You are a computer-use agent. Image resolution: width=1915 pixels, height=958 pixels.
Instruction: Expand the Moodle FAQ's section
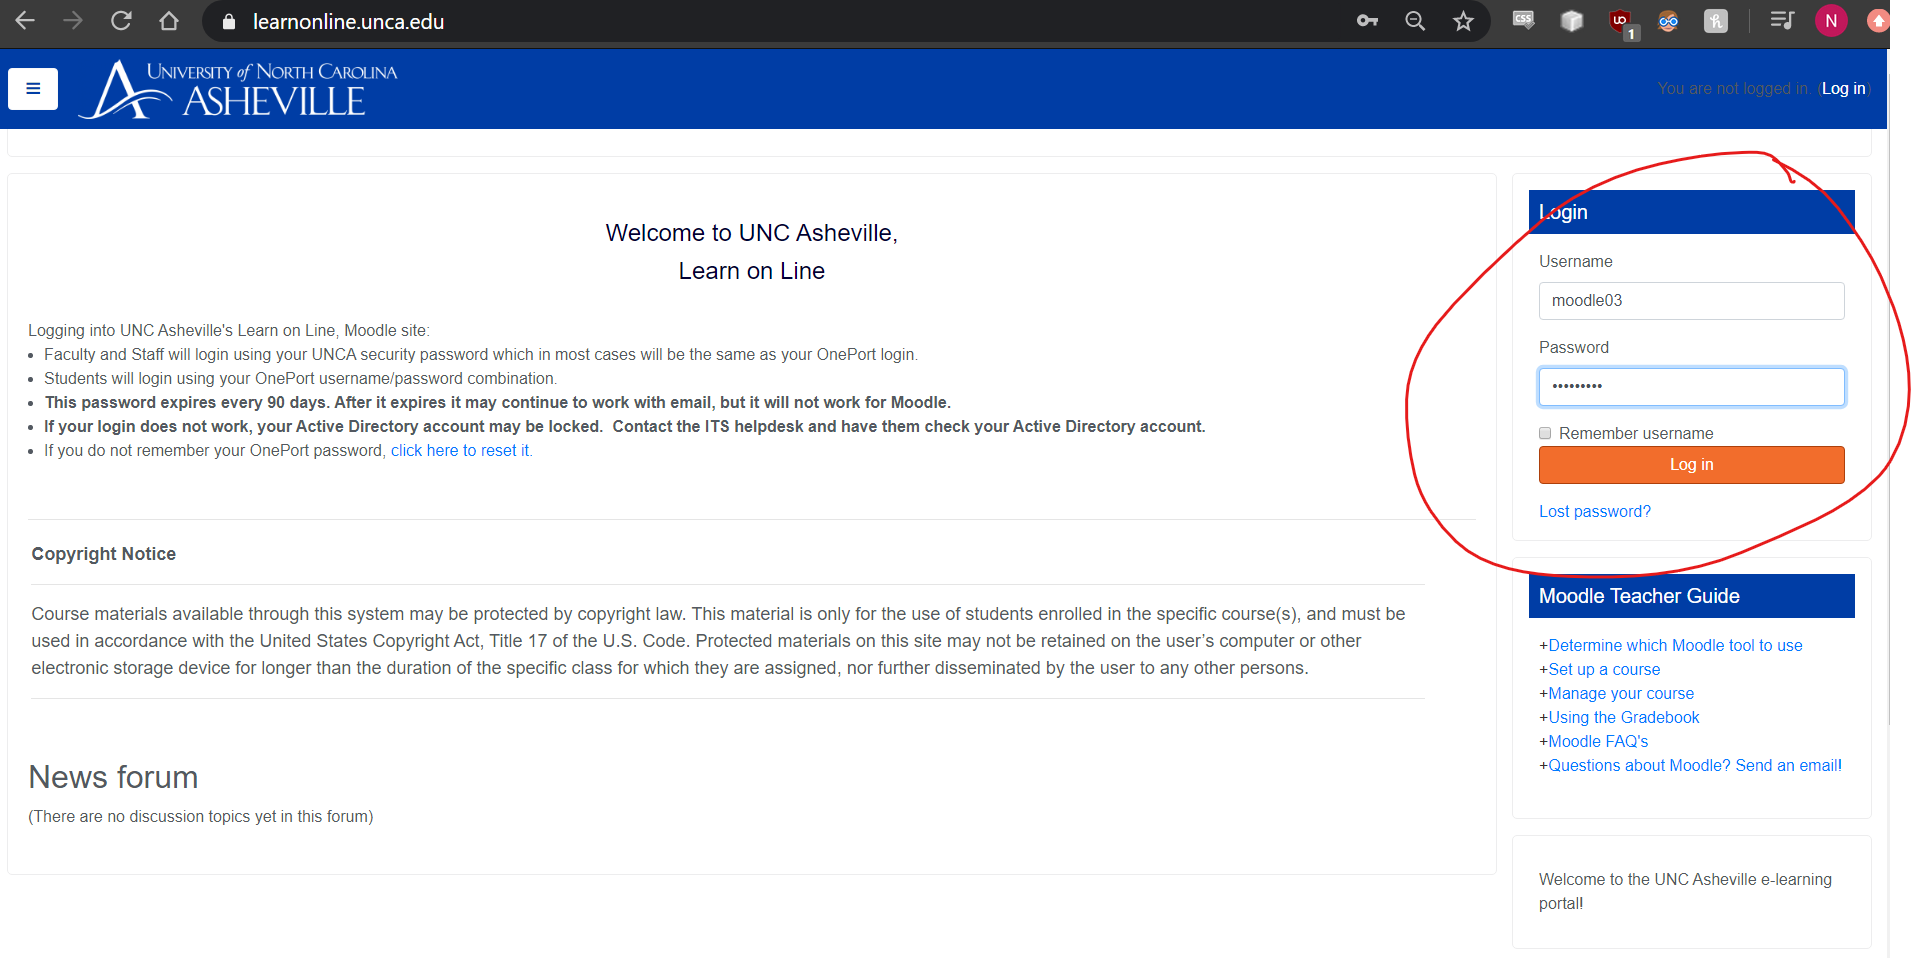pos(1597,741)
